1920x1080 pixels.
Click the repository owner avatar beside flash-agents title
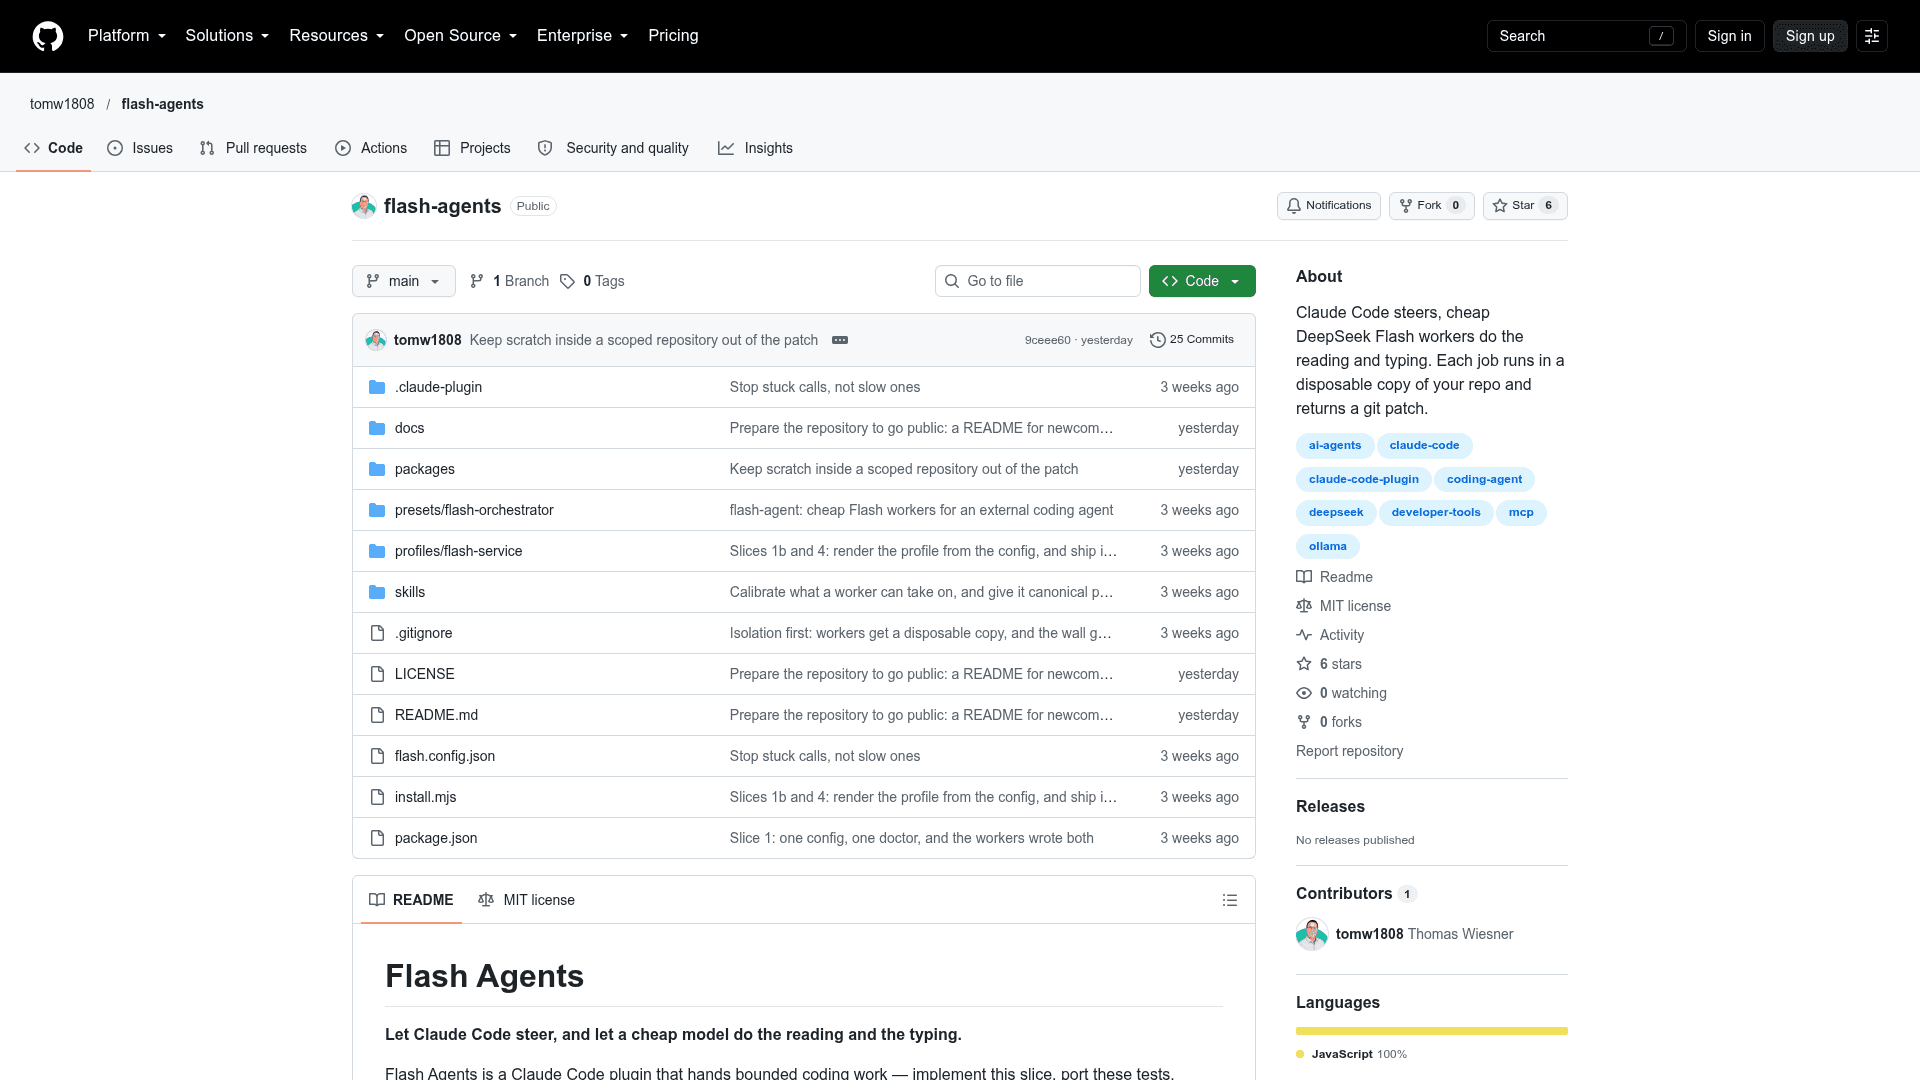coord(364,206)
